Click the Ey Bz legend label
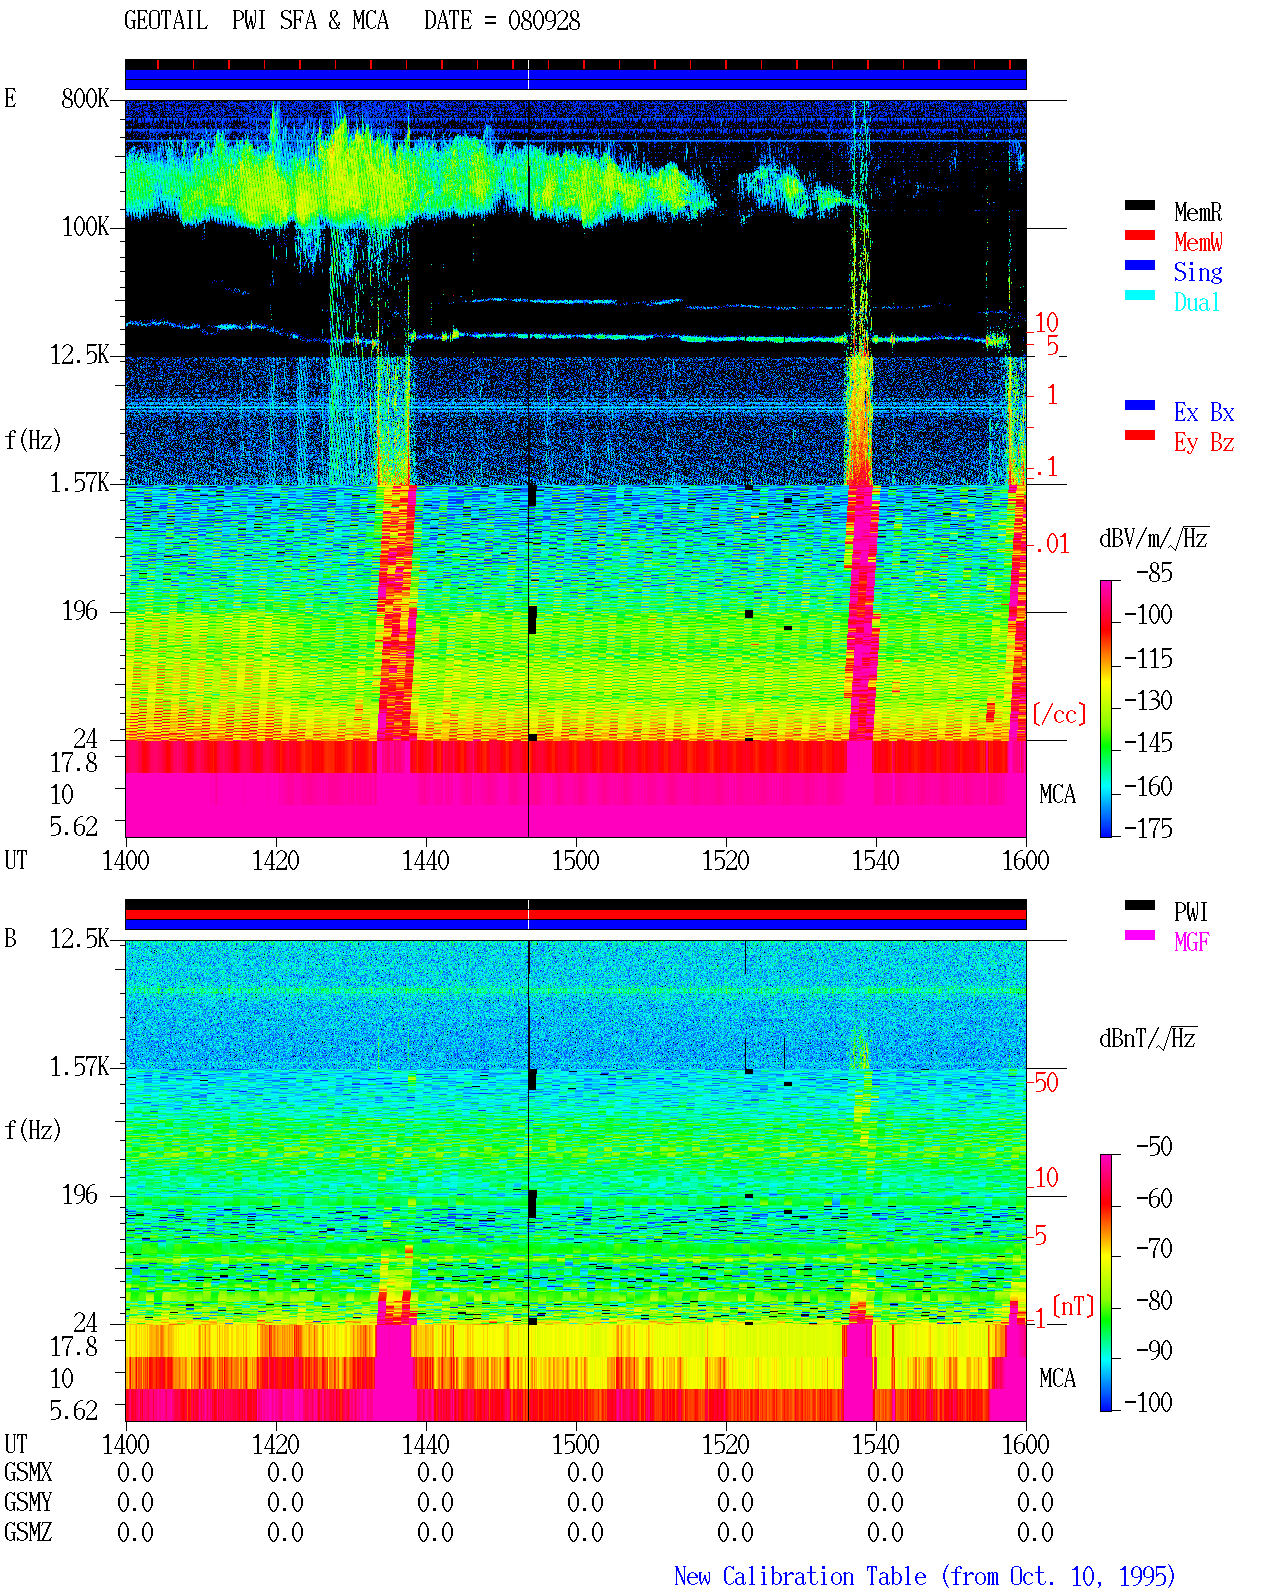 coord(1204,442)
